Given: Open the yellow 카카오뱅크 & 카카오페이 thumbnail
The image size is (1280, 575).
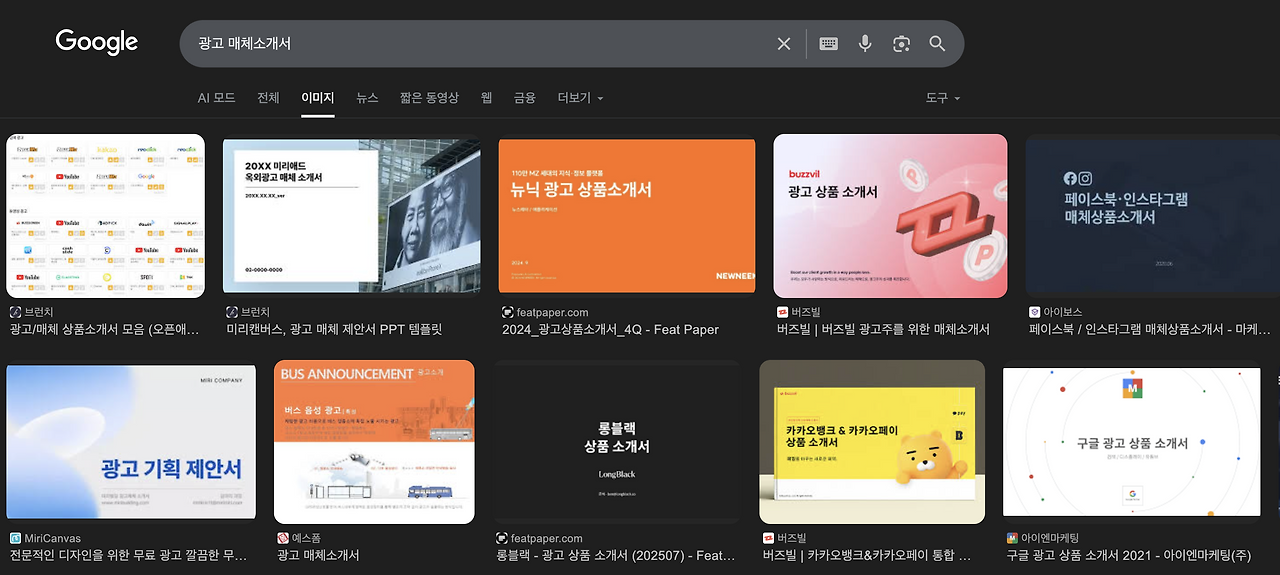Looking at the screenshot, I should click(872, 442).
